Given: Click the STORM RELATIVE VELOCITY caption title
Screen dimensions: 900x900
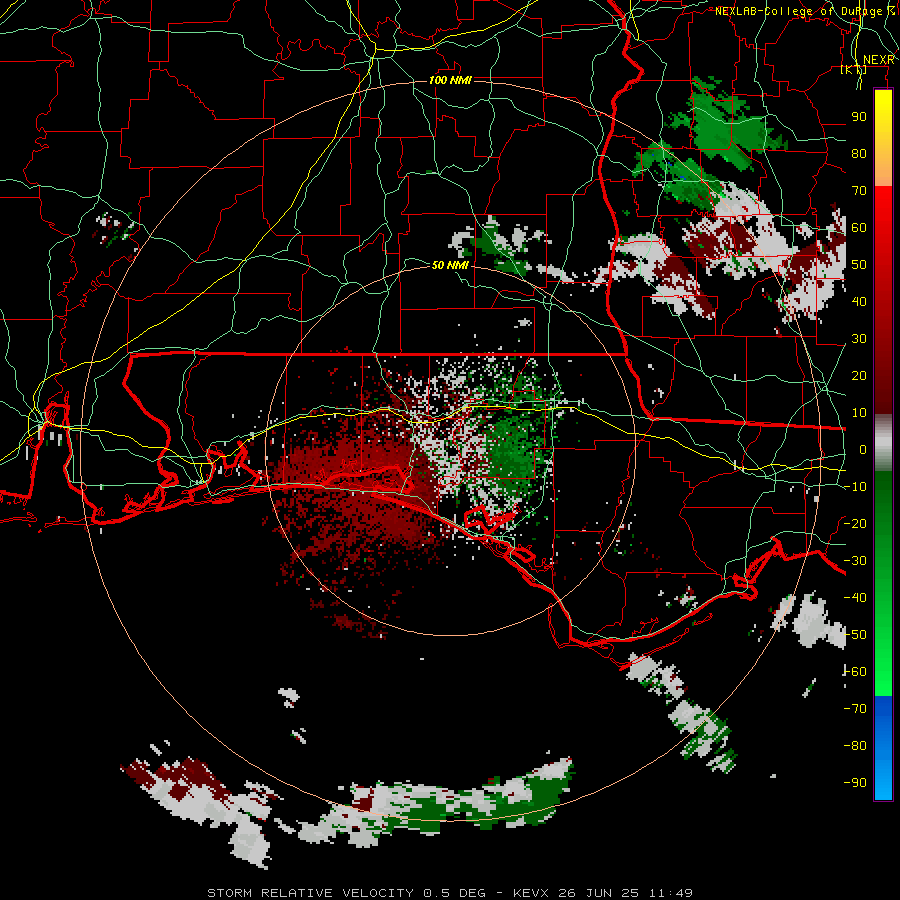Looking at the screenshot, I should 310,893.
